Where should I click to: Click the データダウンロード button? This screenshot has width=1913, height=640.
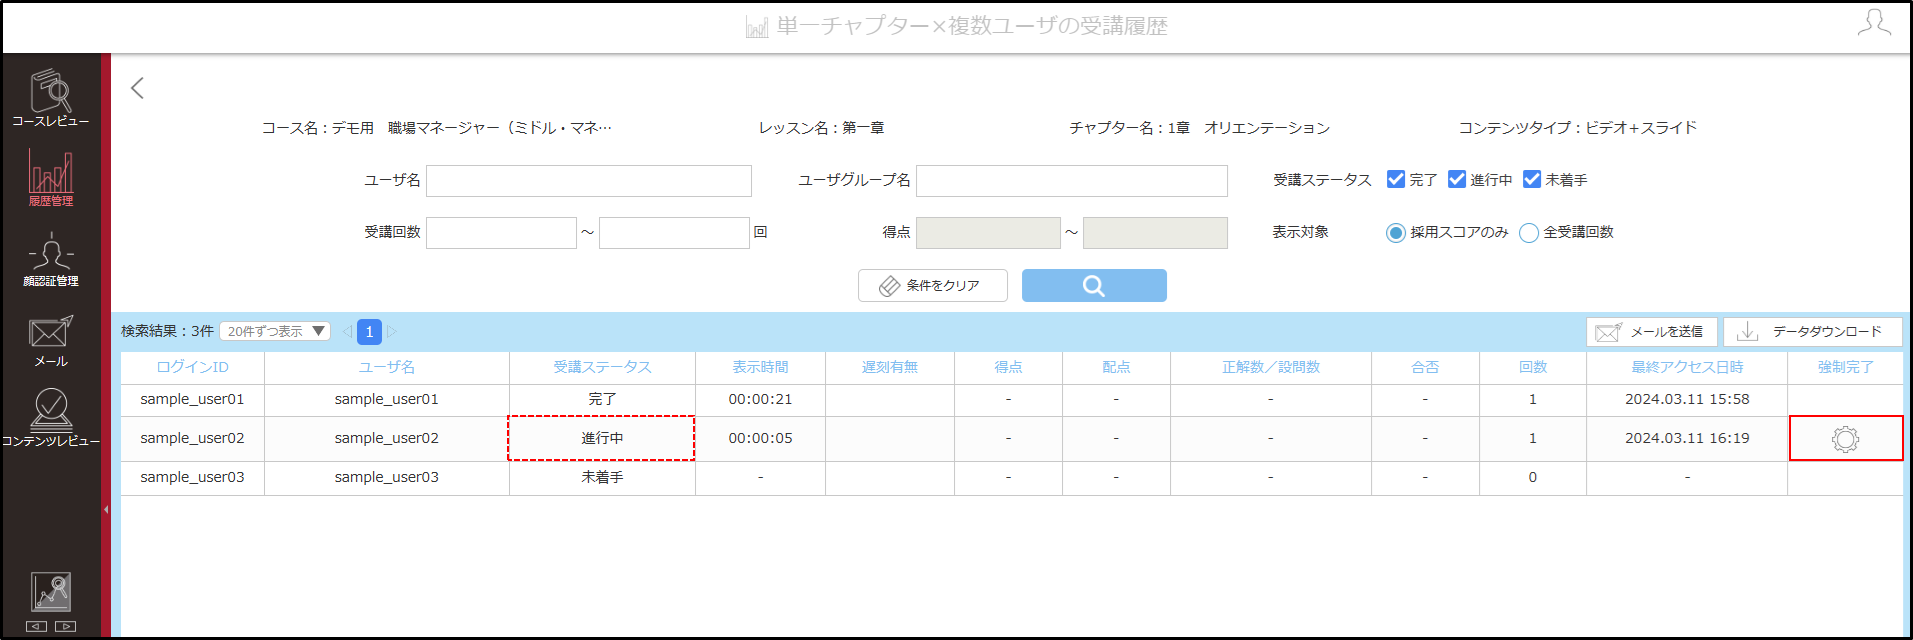tap(1812, 332)
